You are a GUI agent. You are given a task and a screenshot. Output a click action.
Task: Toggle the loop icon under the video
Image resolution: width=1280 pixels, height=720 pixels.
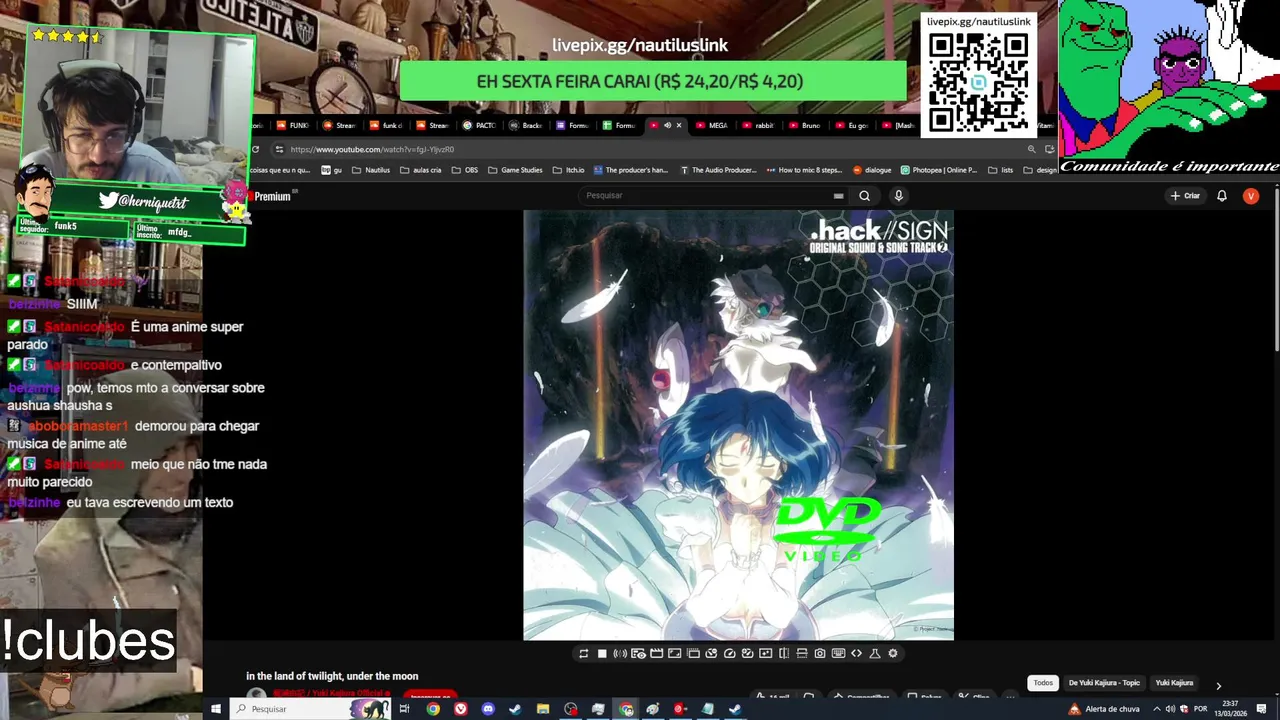click(x=583, y=653)
